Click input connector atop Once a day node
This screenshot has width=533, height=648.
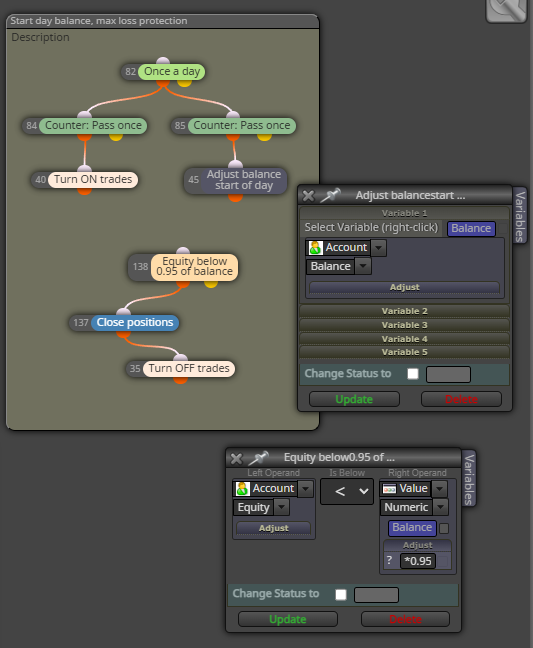point(163,61)
